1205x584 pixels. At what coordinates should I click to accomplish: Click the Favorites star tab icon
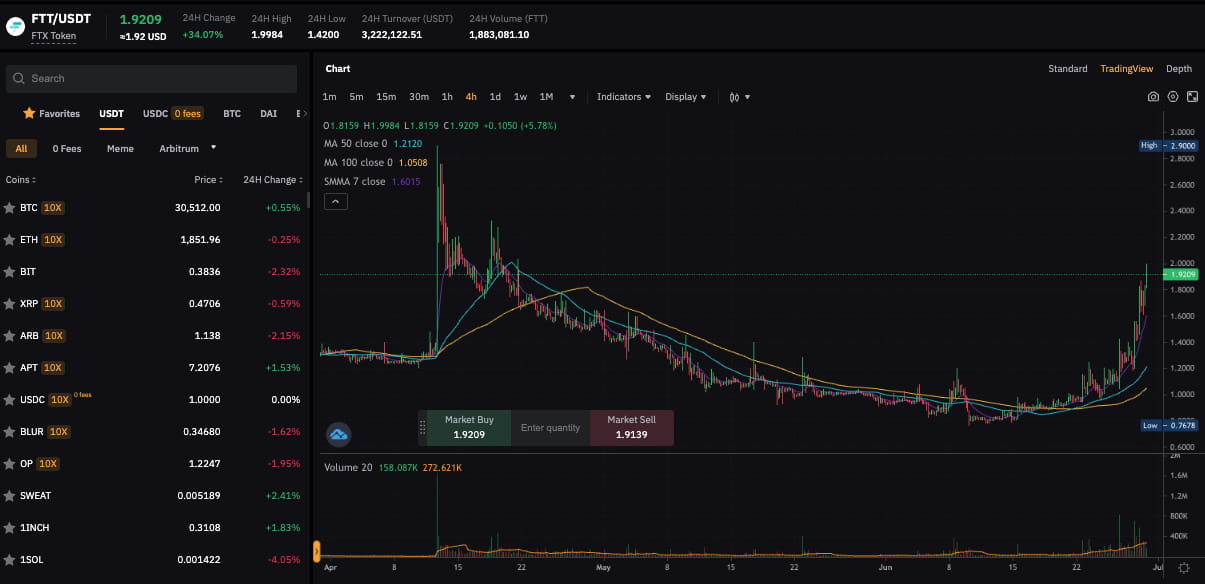tap(29, 113)
